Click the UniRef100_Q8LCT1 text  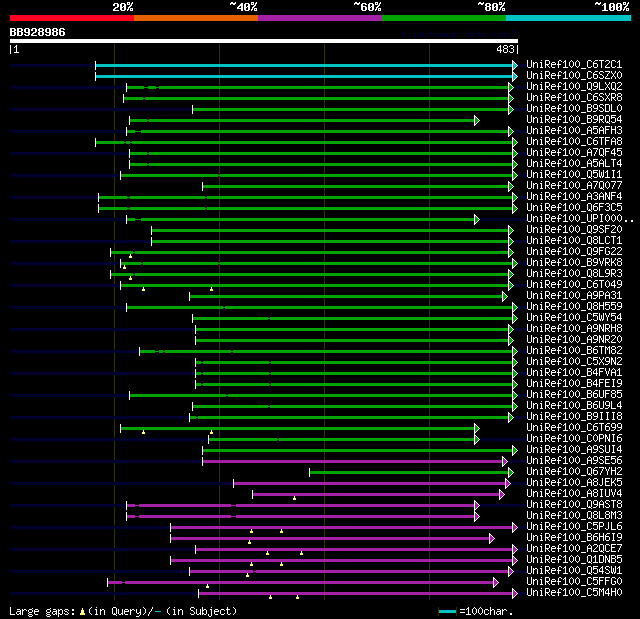coord(574,241)
